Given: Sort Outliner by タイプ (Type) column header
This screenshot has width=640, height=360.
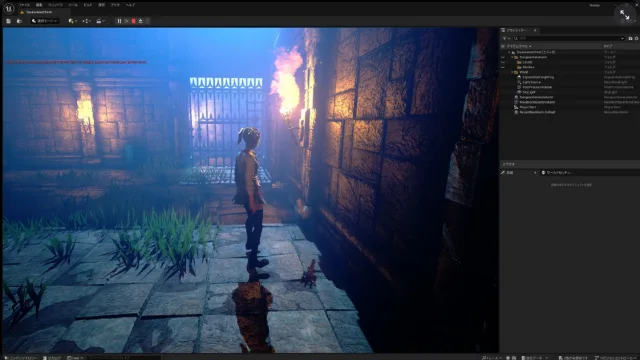Looking at the screenshot, I should click(608, 46).
